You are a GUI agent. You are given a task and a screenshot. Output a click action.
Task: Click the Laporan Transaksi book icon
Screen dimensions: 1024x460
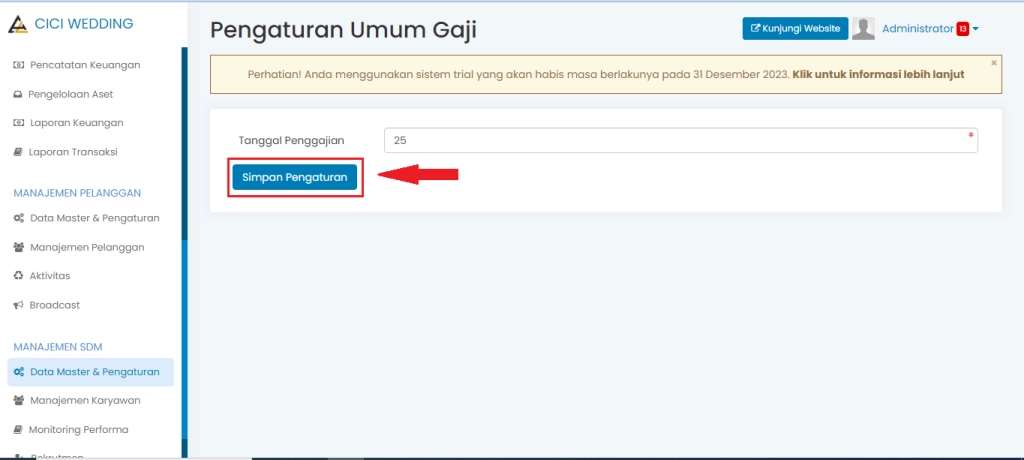coord(18,152)
